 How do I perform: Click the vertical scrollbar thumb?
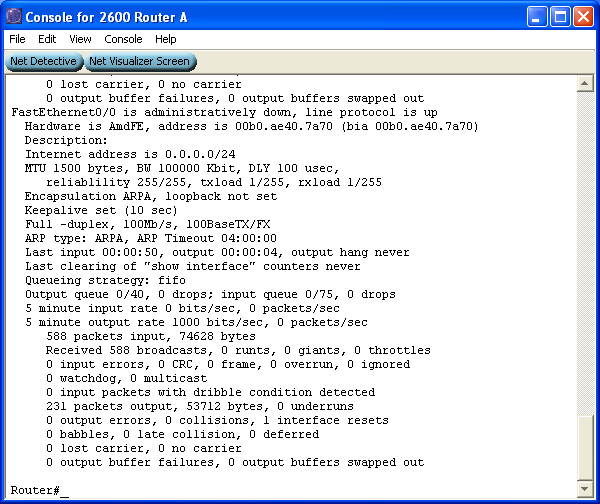[585, 448]
